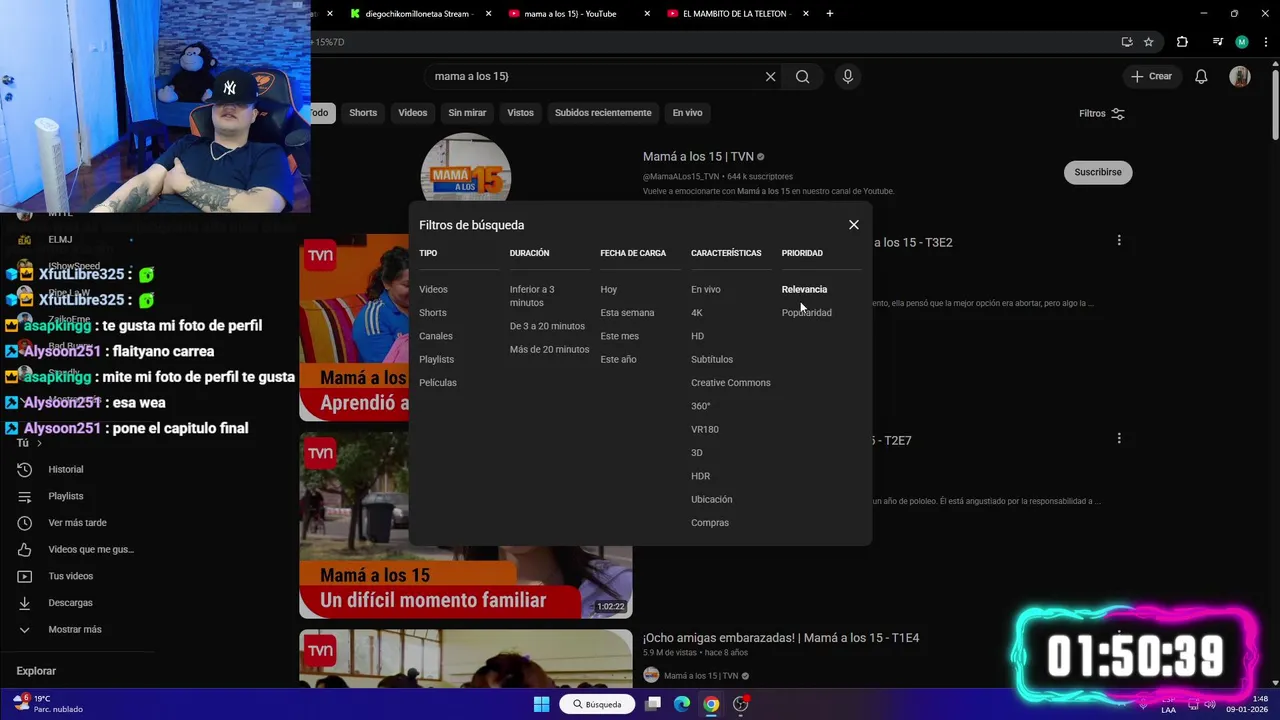Viewport: 1280px width, 720px height.
Task: Sort results by Popularidad
Action: 807,313
